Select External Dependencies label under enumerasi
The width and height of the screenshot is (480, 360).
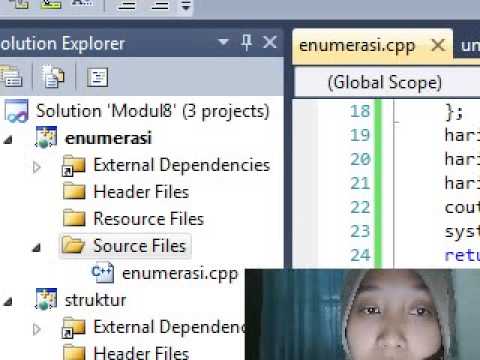coord(182,165)
